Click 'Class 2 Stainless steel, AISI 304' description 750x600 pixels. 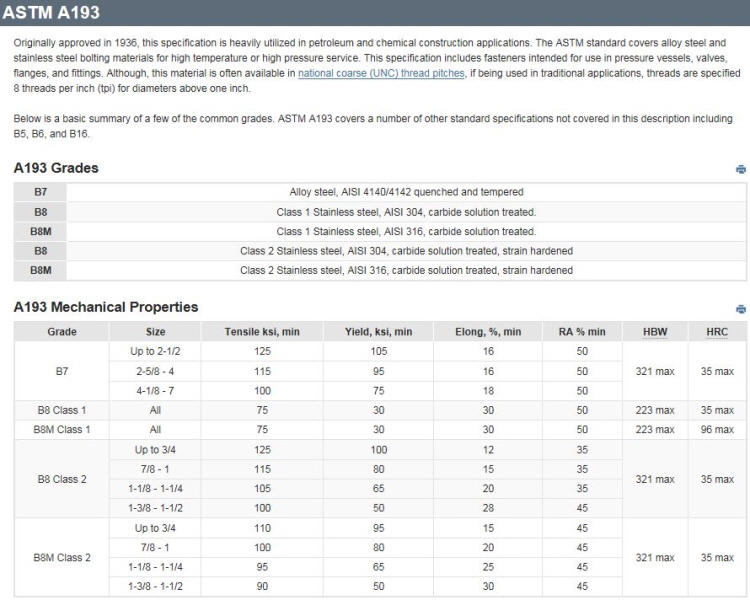tap(406, 251)
